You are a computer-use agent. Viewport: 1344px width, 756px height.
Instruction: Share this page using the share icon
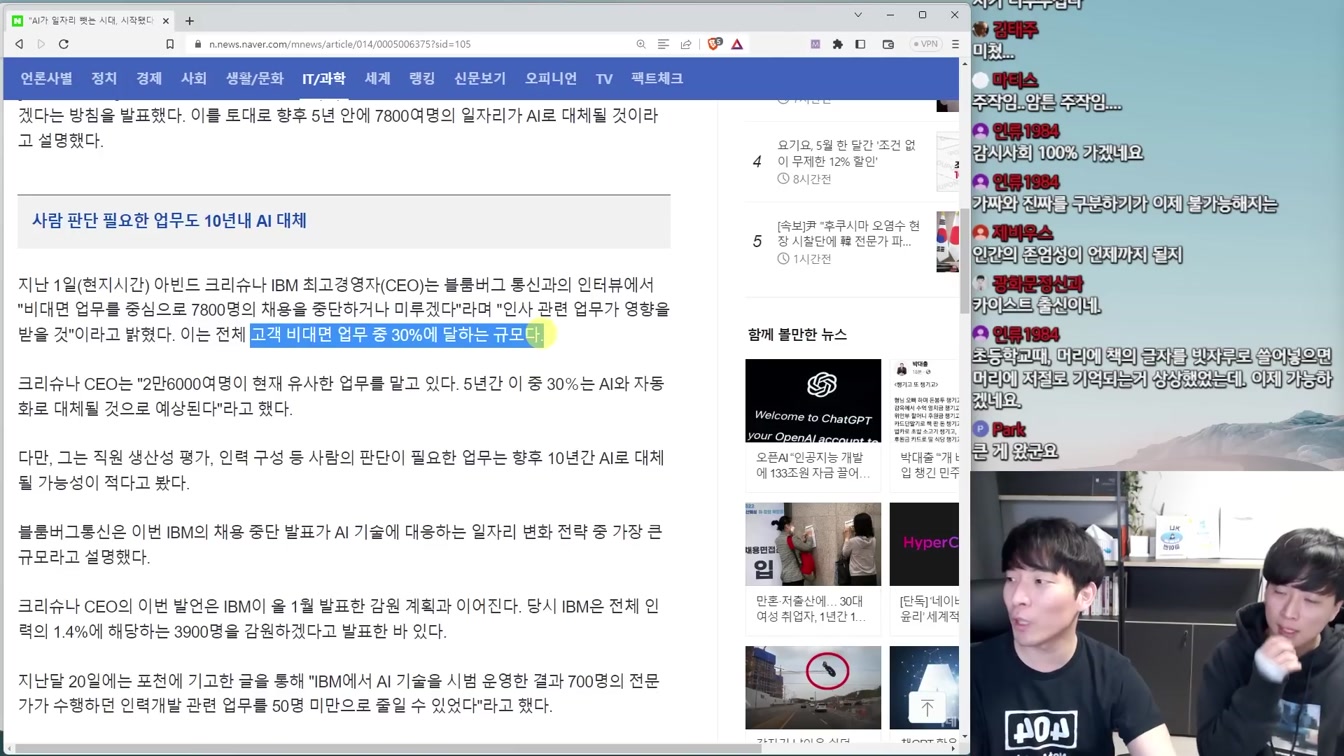click(686, 44)
